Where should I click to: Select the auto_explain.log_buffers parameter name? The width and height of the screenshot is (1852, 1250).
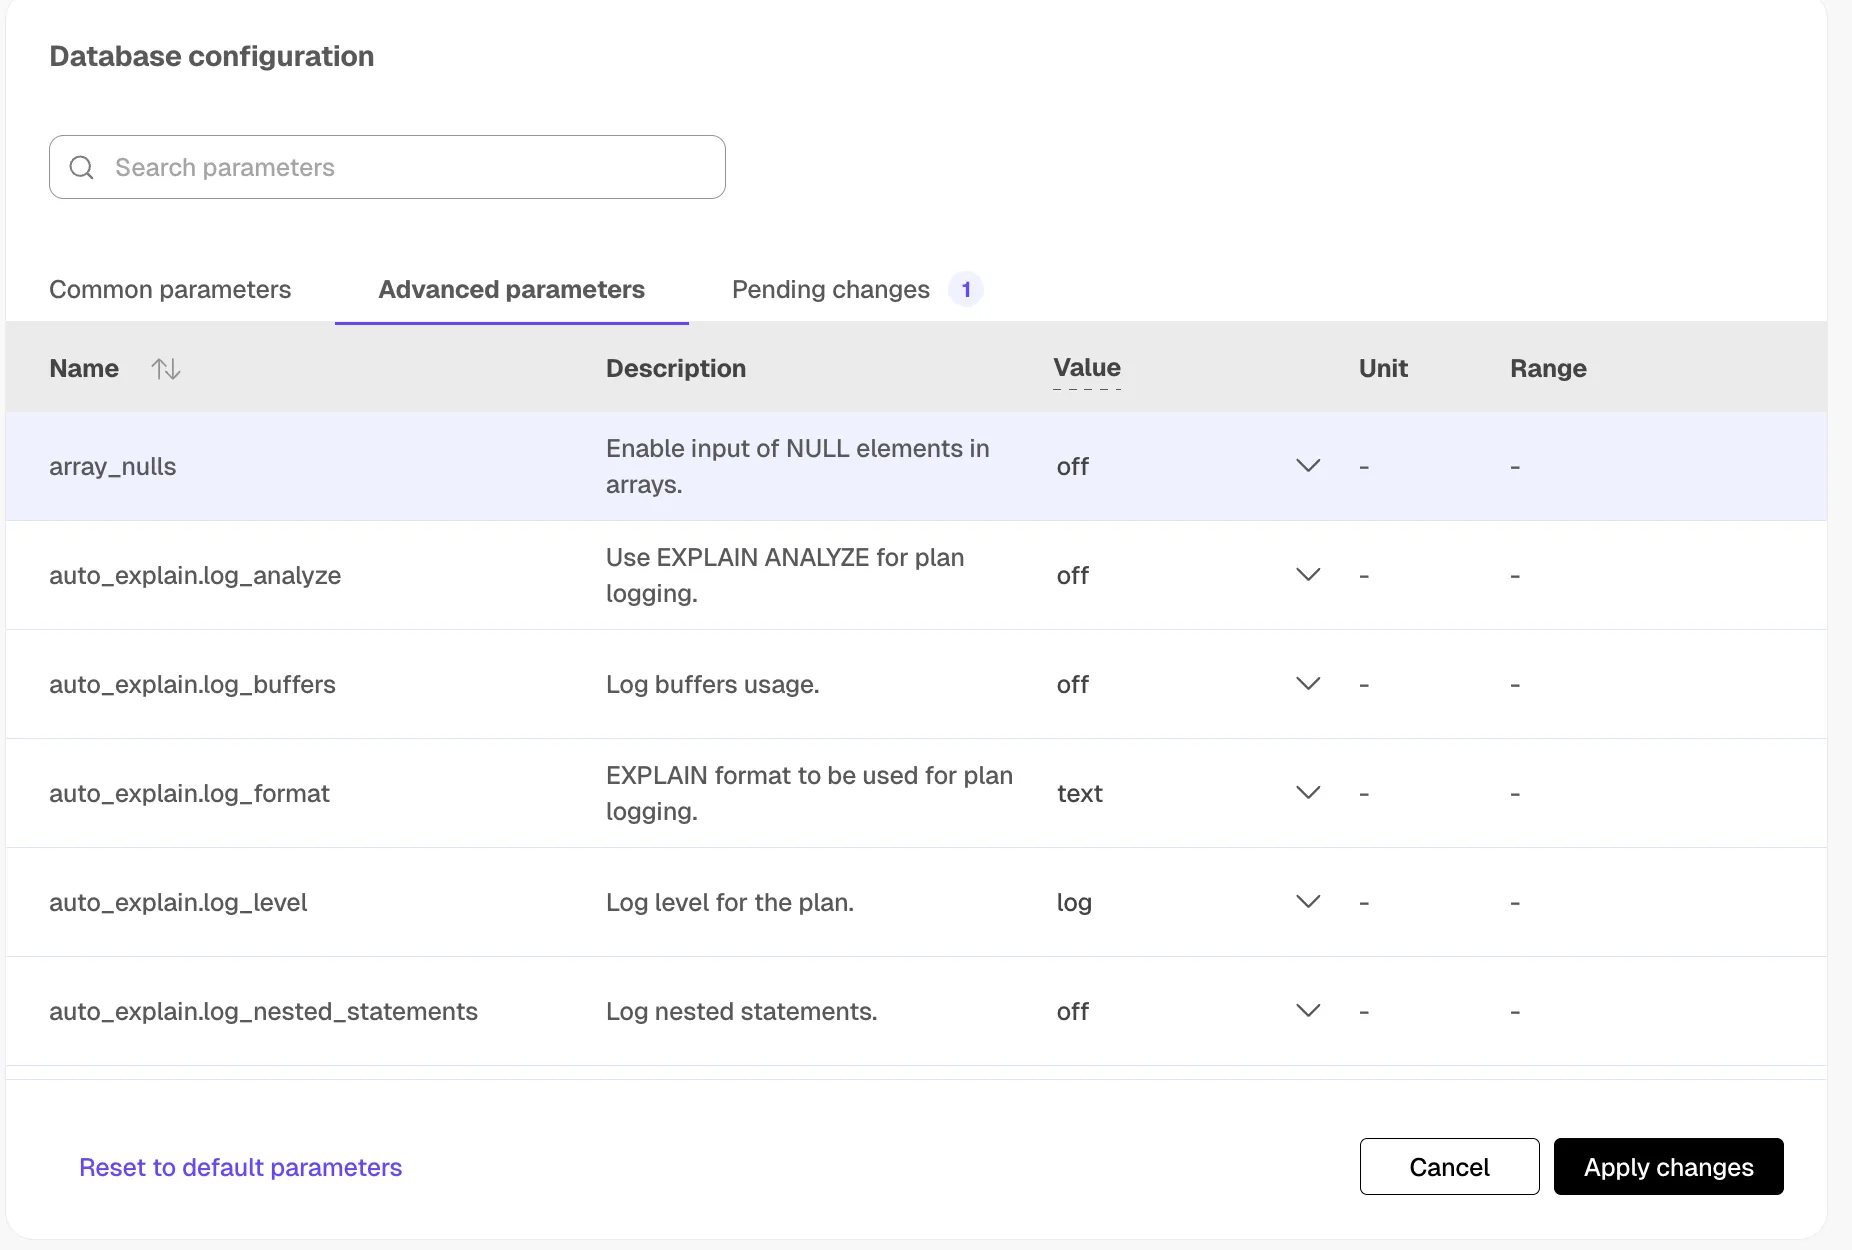192,685
